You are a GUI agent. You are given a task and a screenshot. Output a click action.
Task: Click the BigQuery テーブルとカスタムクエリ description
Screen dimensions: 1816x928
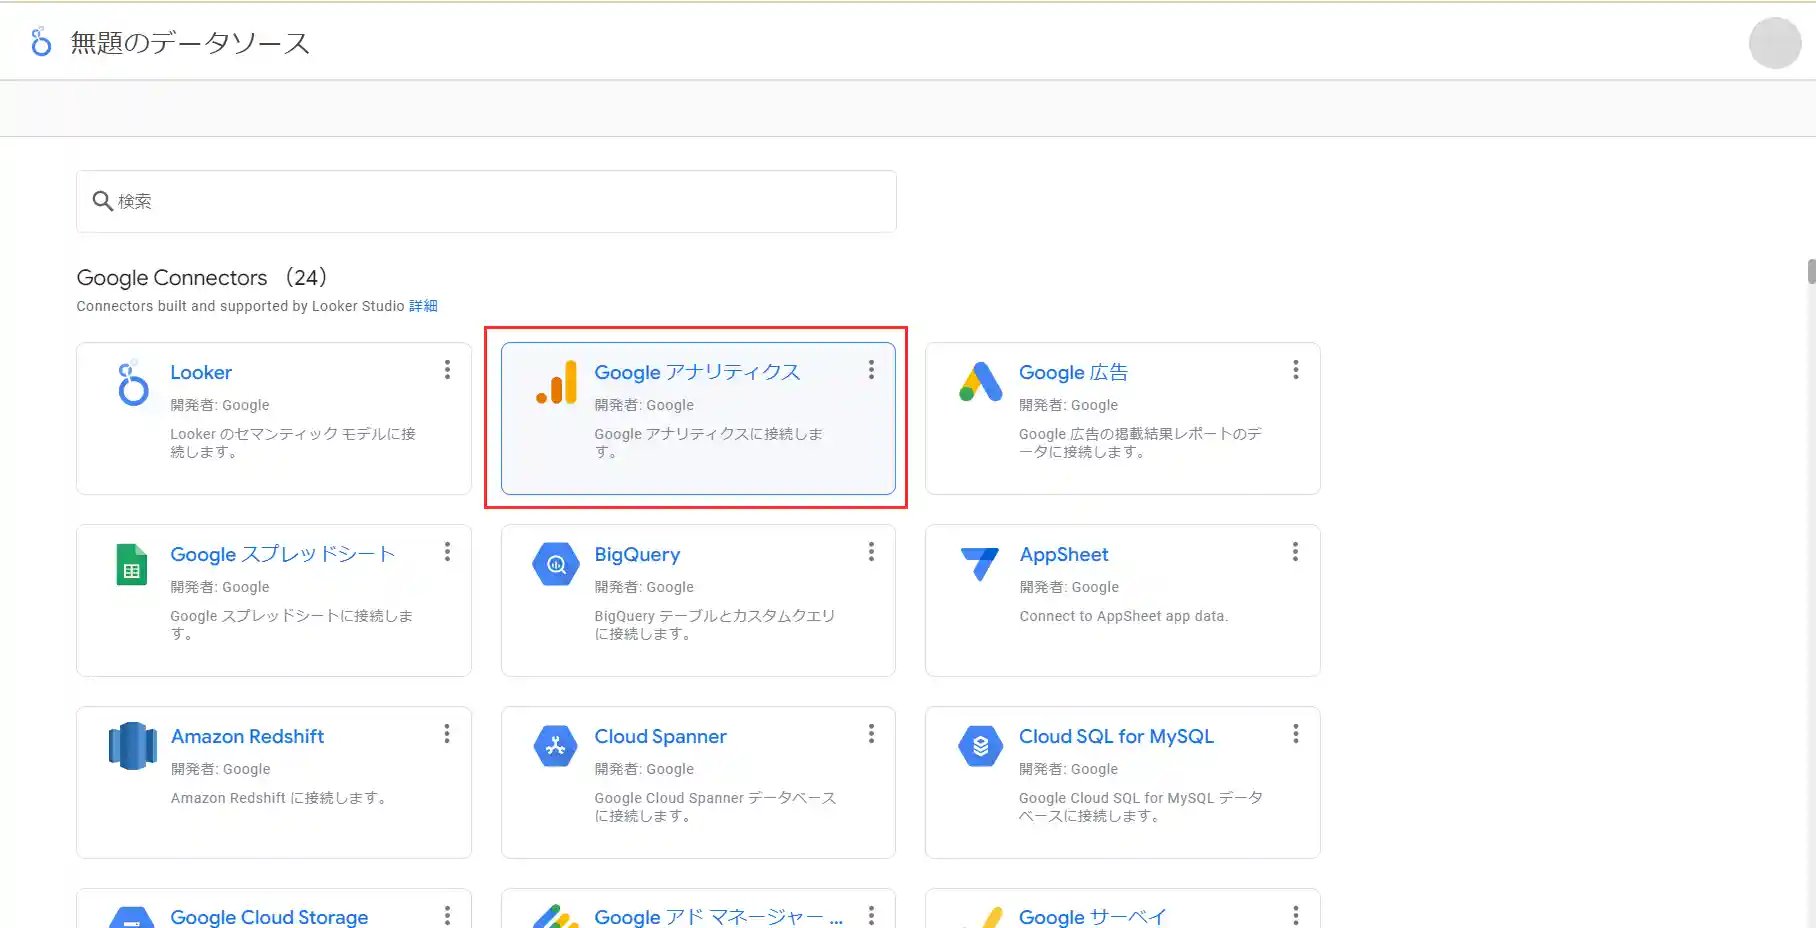pos(714,625)
